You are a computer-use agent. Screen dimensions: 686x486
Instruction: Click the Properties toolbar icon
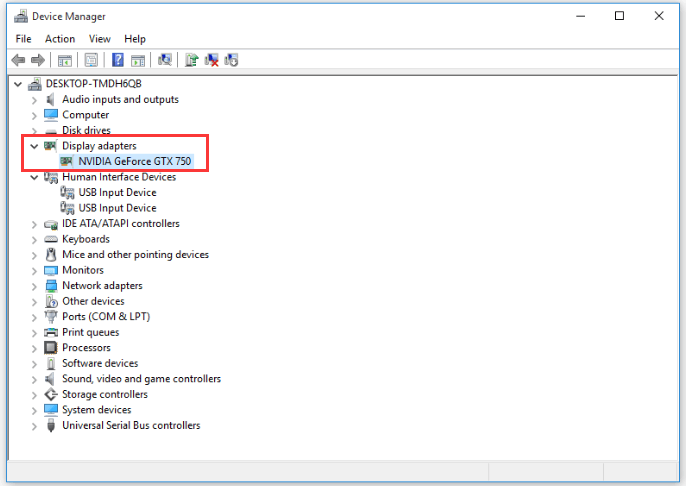pos(92,60)
